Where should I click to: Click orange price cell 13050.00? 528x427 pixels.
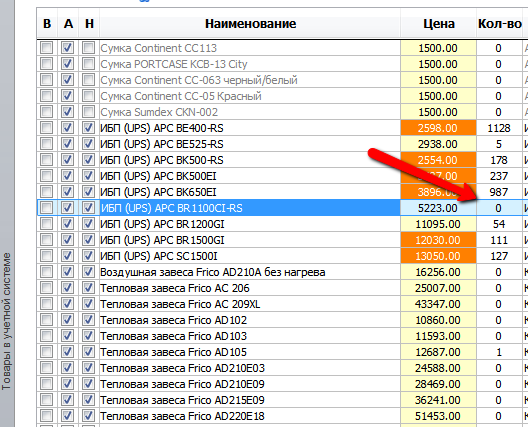tap(438, 256)
